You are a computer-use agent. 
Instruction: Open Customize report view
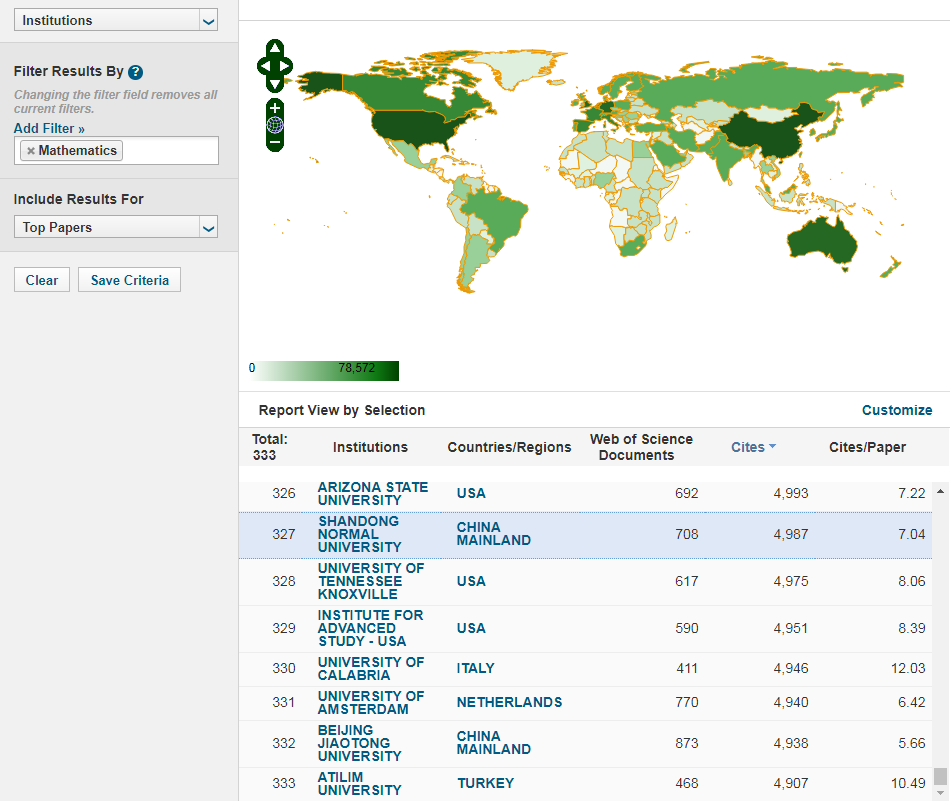896,410
